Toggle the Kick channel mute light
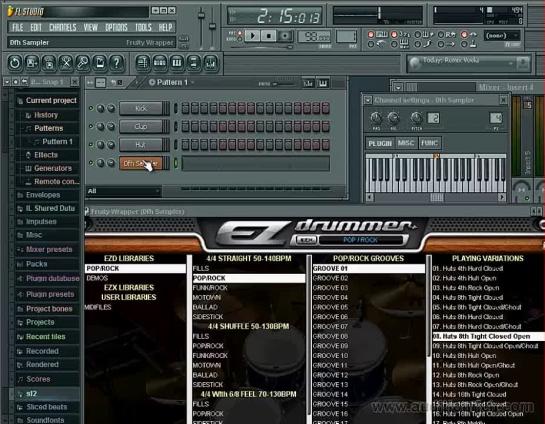 click(91, 108)
